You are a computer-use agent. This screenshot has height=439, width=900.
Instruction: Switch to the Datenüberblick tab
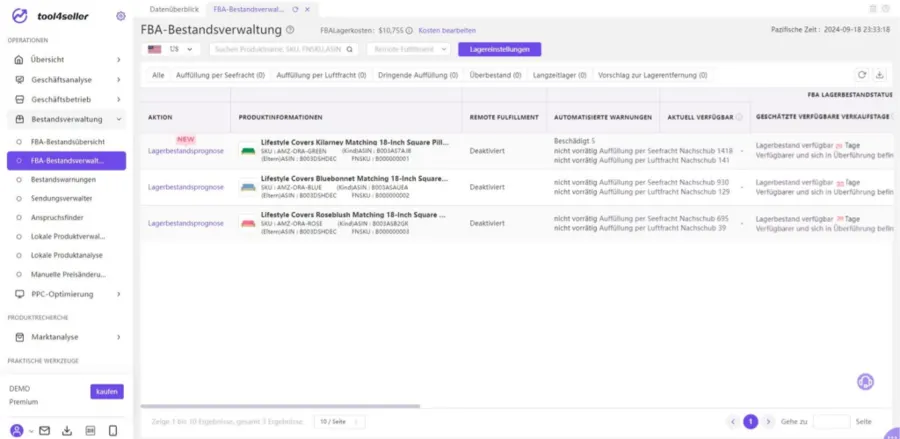(174, 9)
